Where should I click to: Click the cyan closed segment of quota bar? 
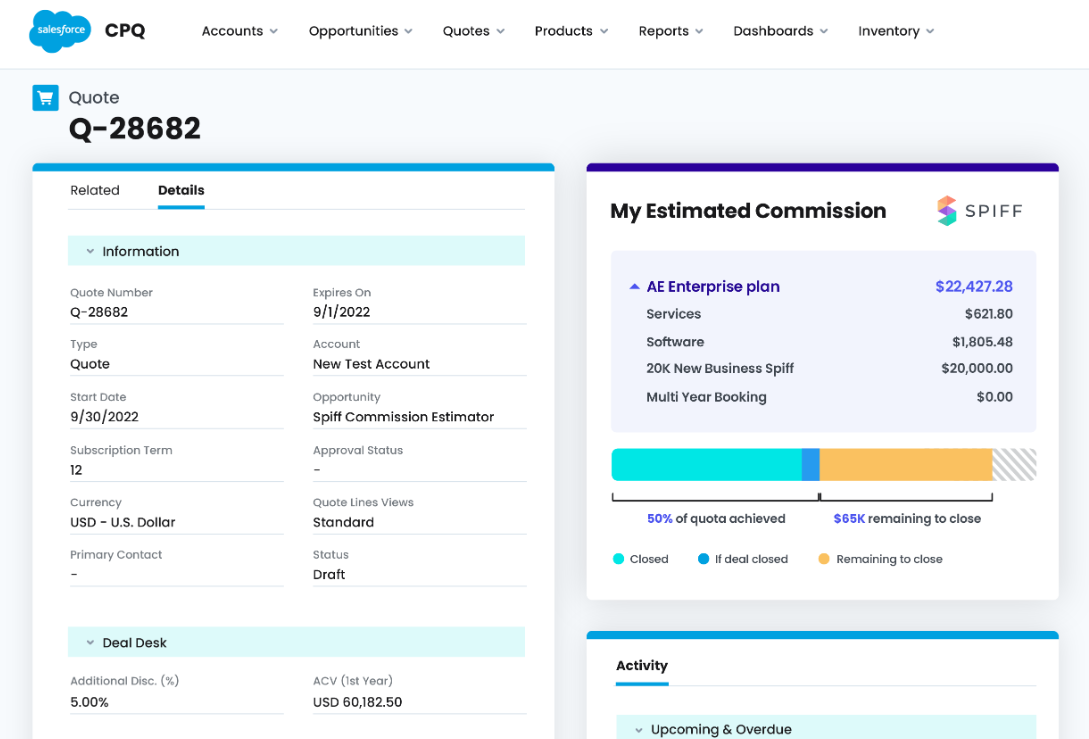coord(706,465)
